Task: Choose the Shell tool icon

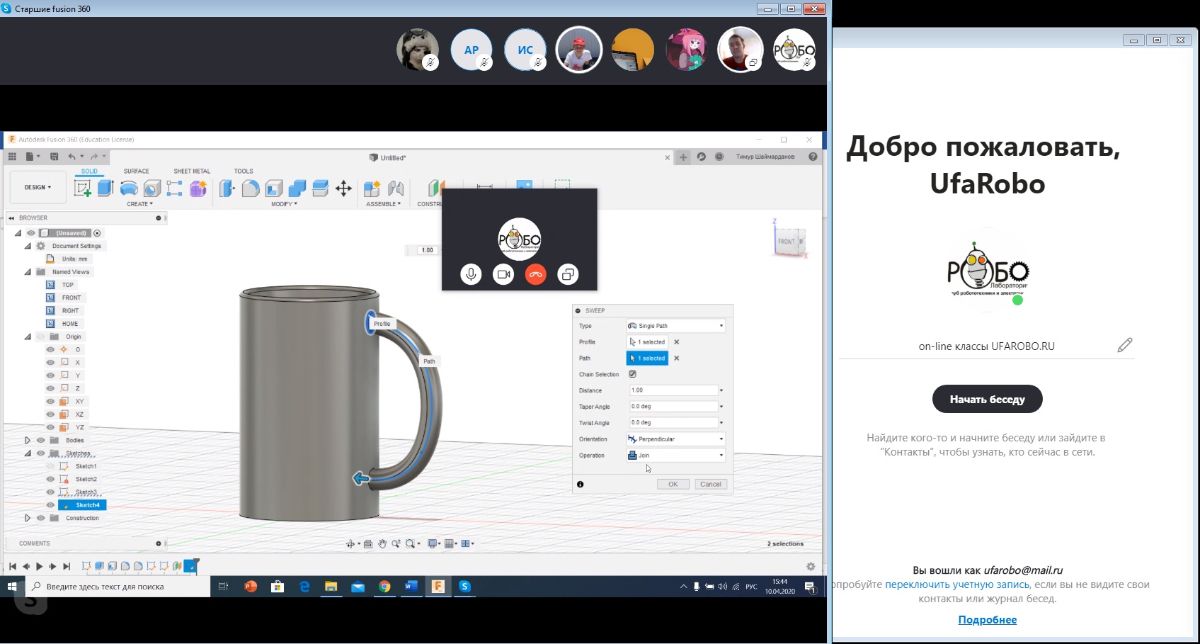Action: point(275,188)
